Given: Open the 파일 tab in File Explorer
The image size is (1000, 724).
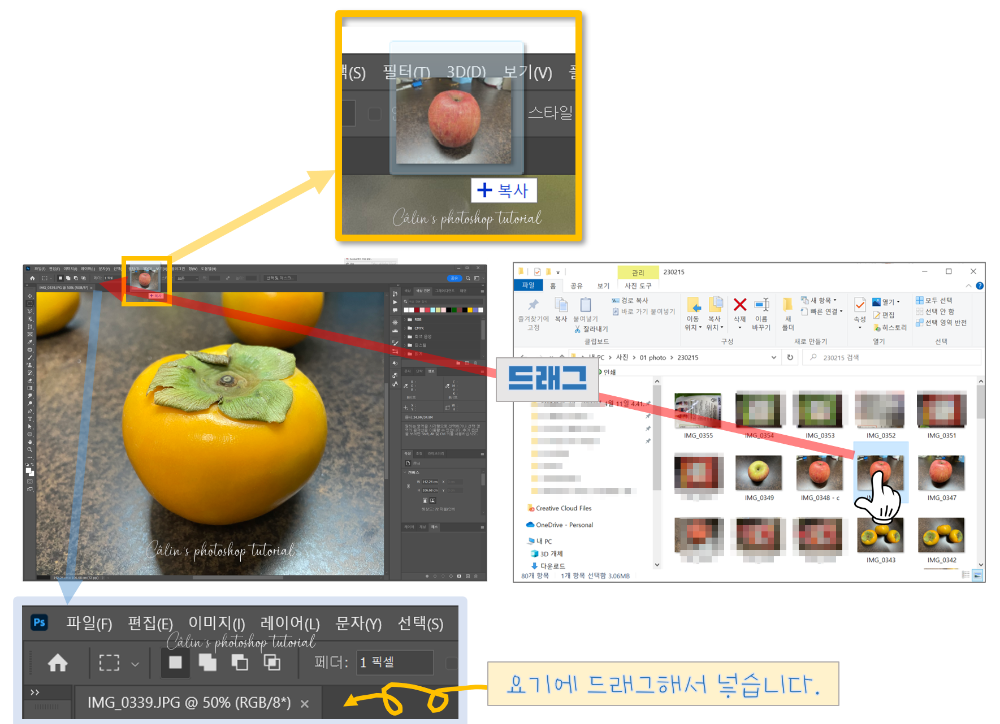Looking at the screenshot, I should tap(529, 285).
